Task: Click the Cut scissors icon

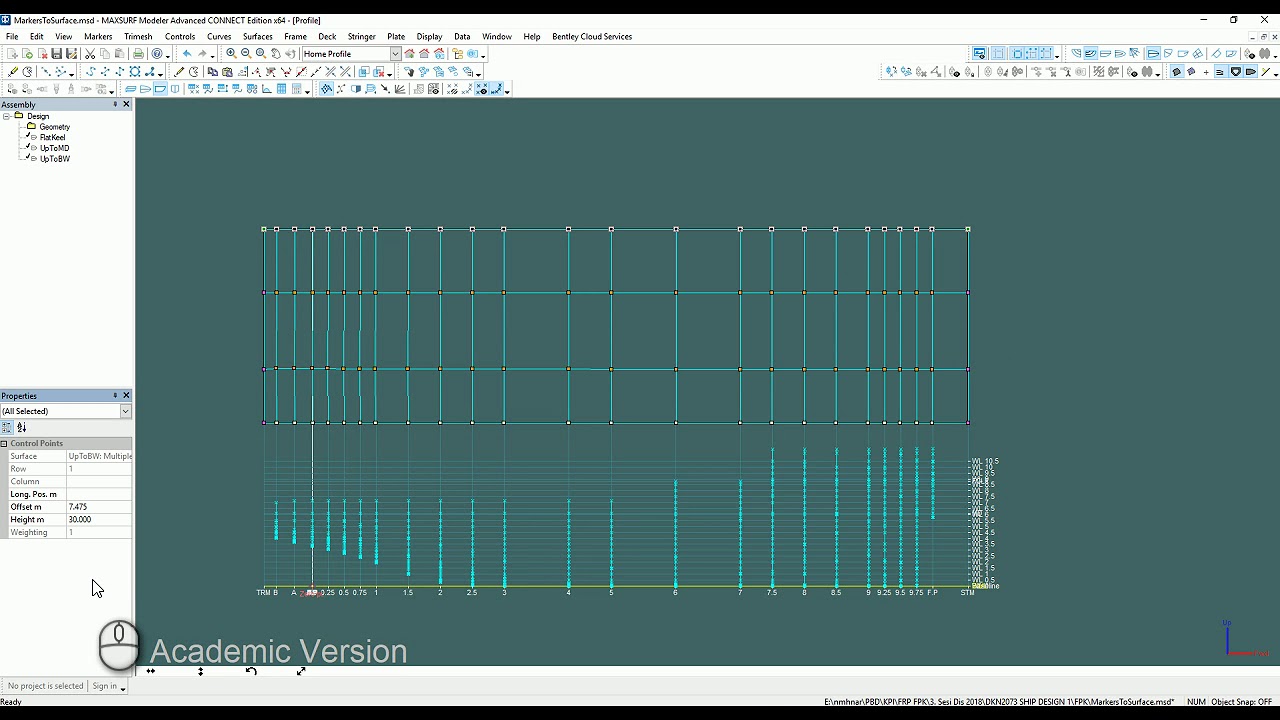Action: (90, 53)
